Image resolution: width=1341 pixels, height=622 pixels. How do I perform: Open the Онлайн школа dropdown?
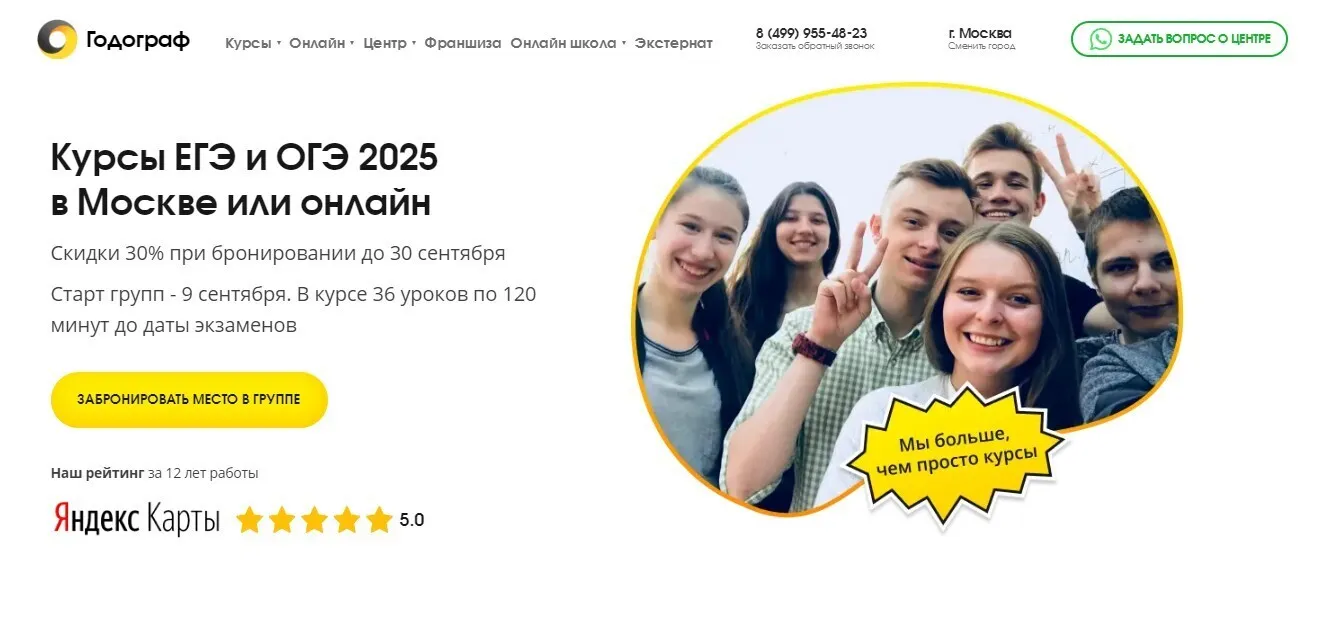point(568,43)
